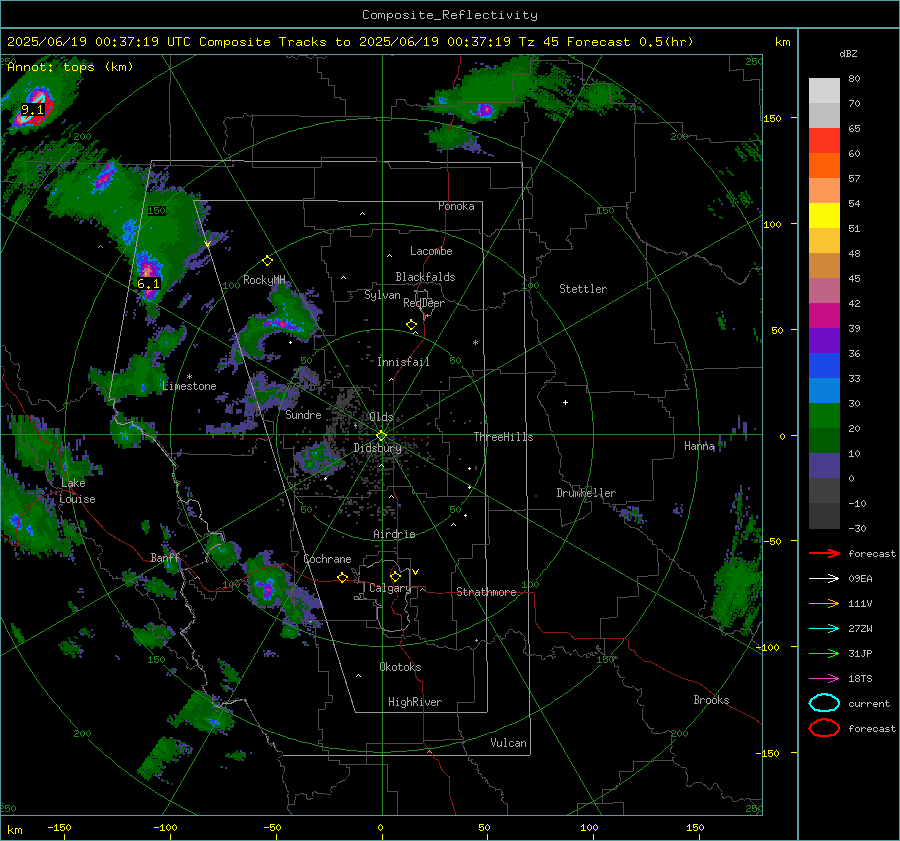Click the Lake Louise map label
This screenshot has width=900, height=841.
tap(77, 491)
